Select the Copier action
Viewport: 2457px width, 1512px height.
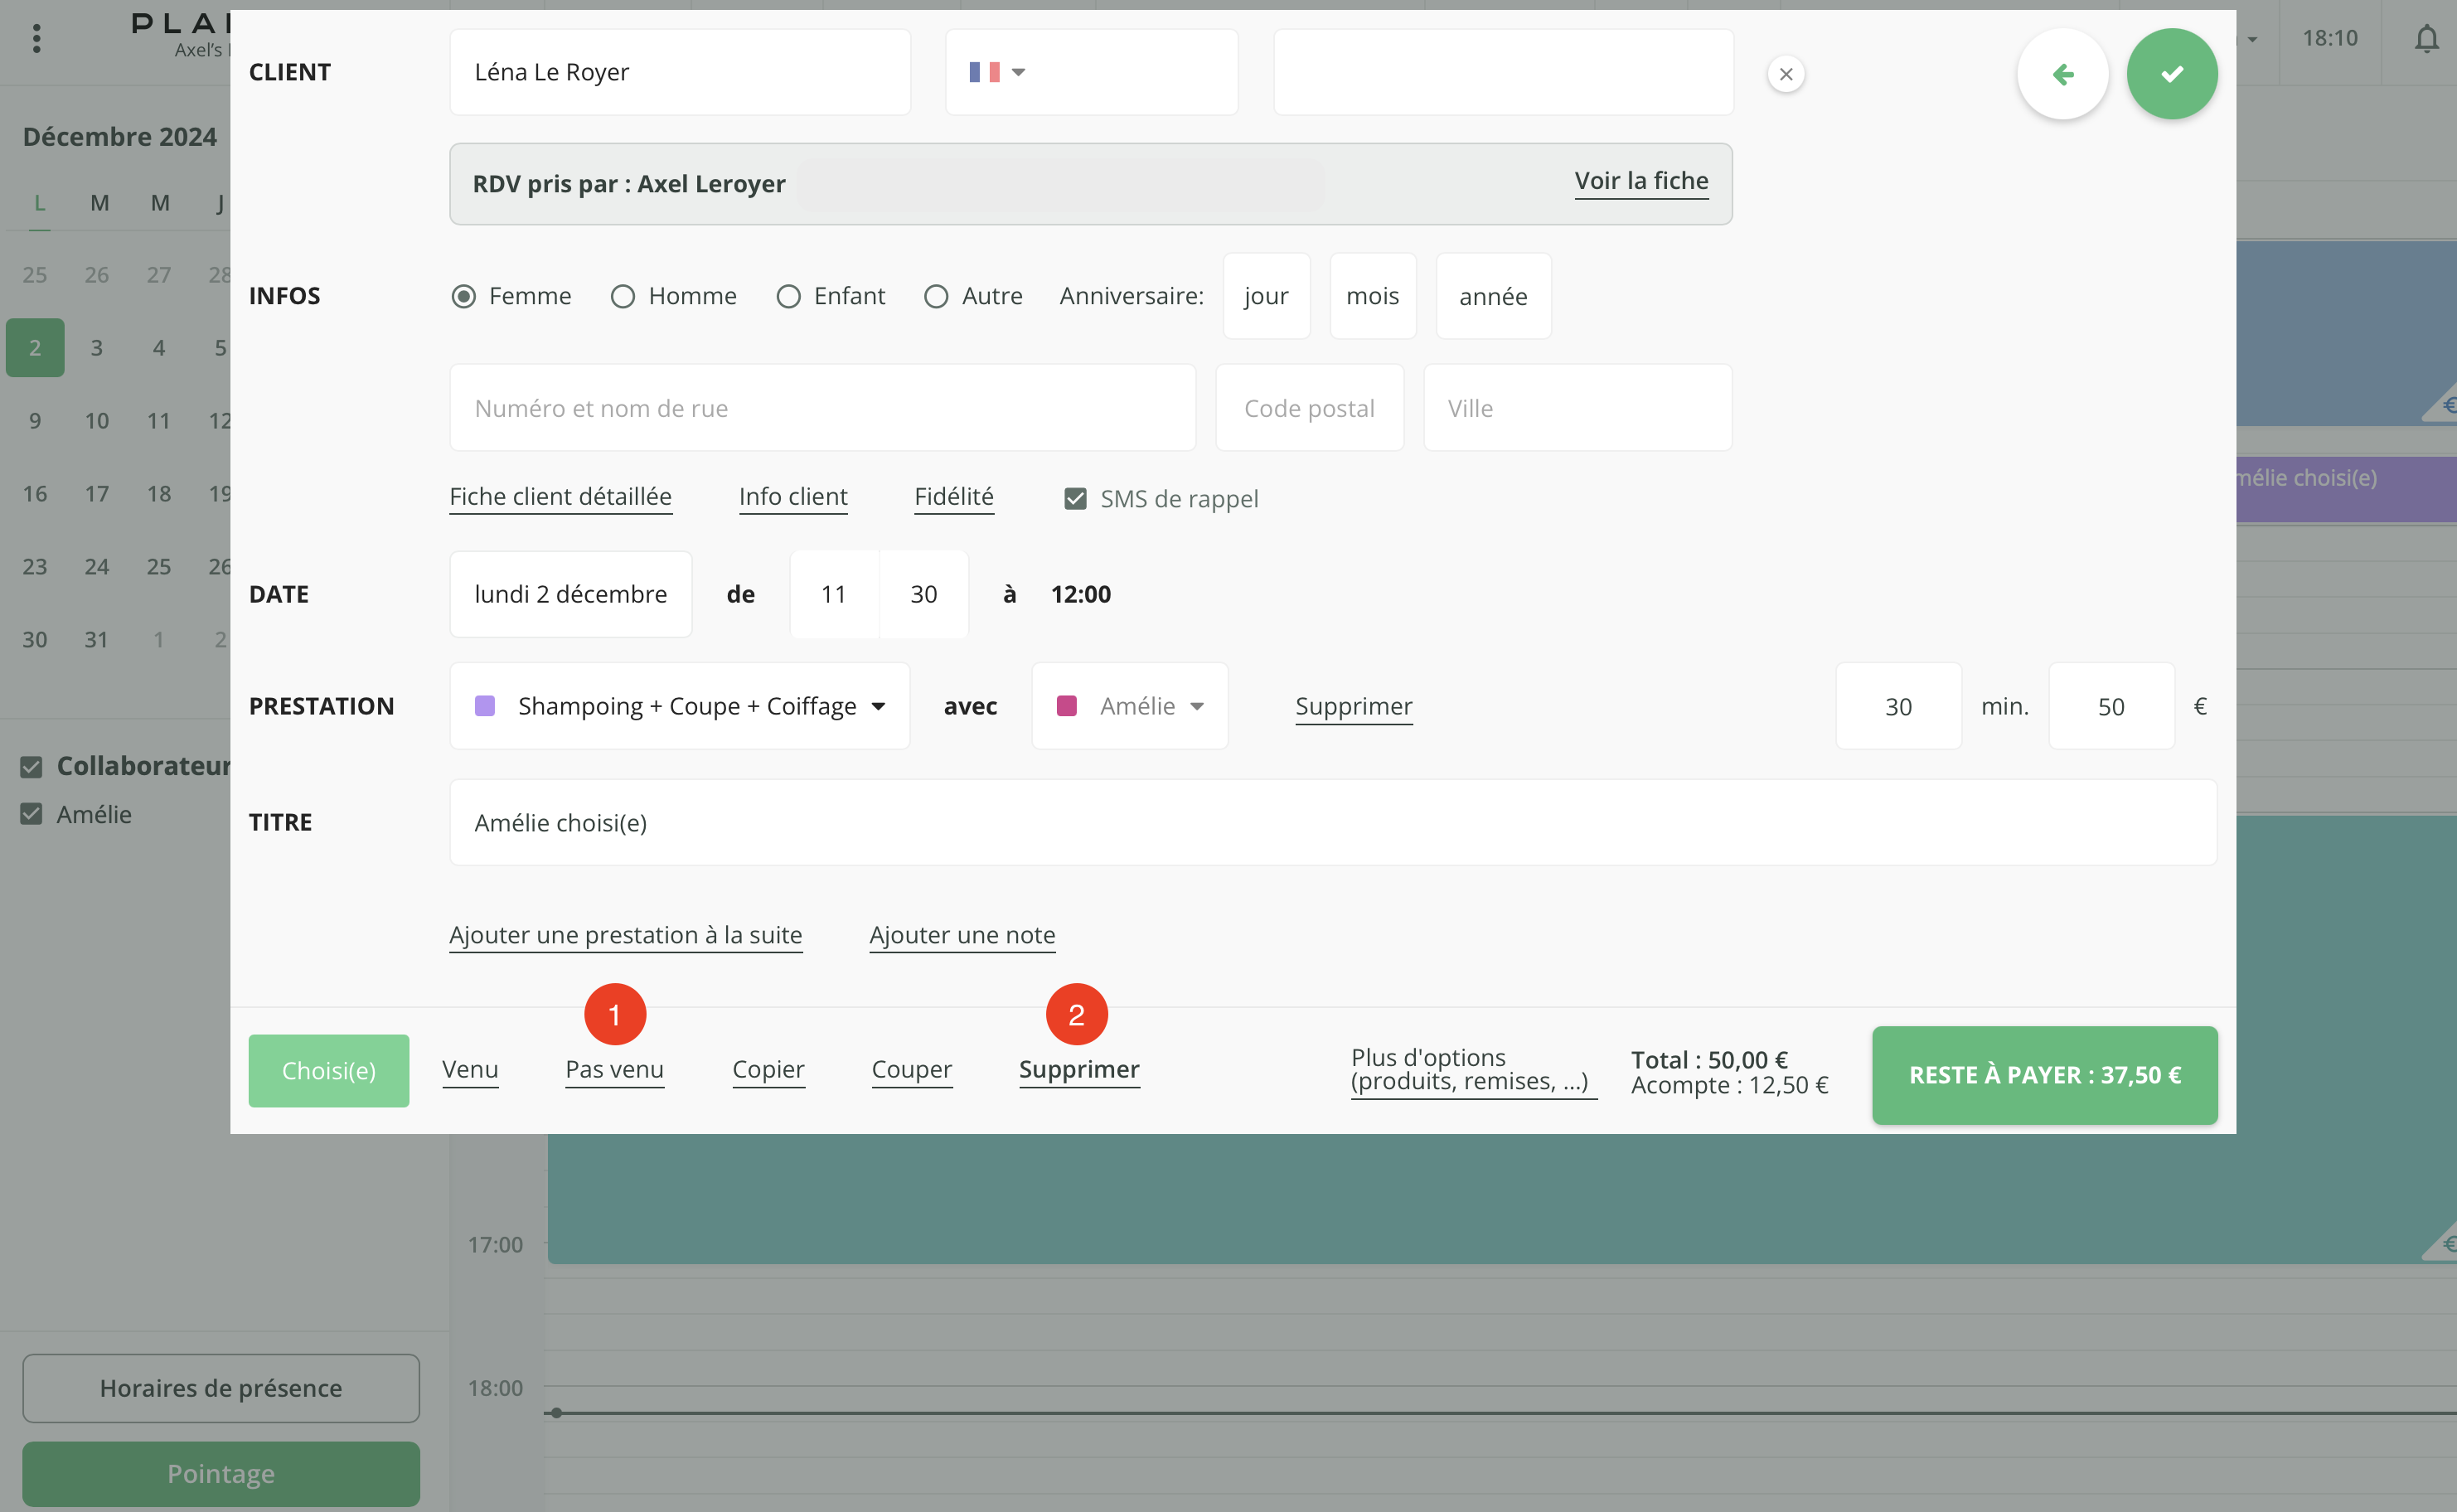pyautogui.click(x=768, y=1069)
